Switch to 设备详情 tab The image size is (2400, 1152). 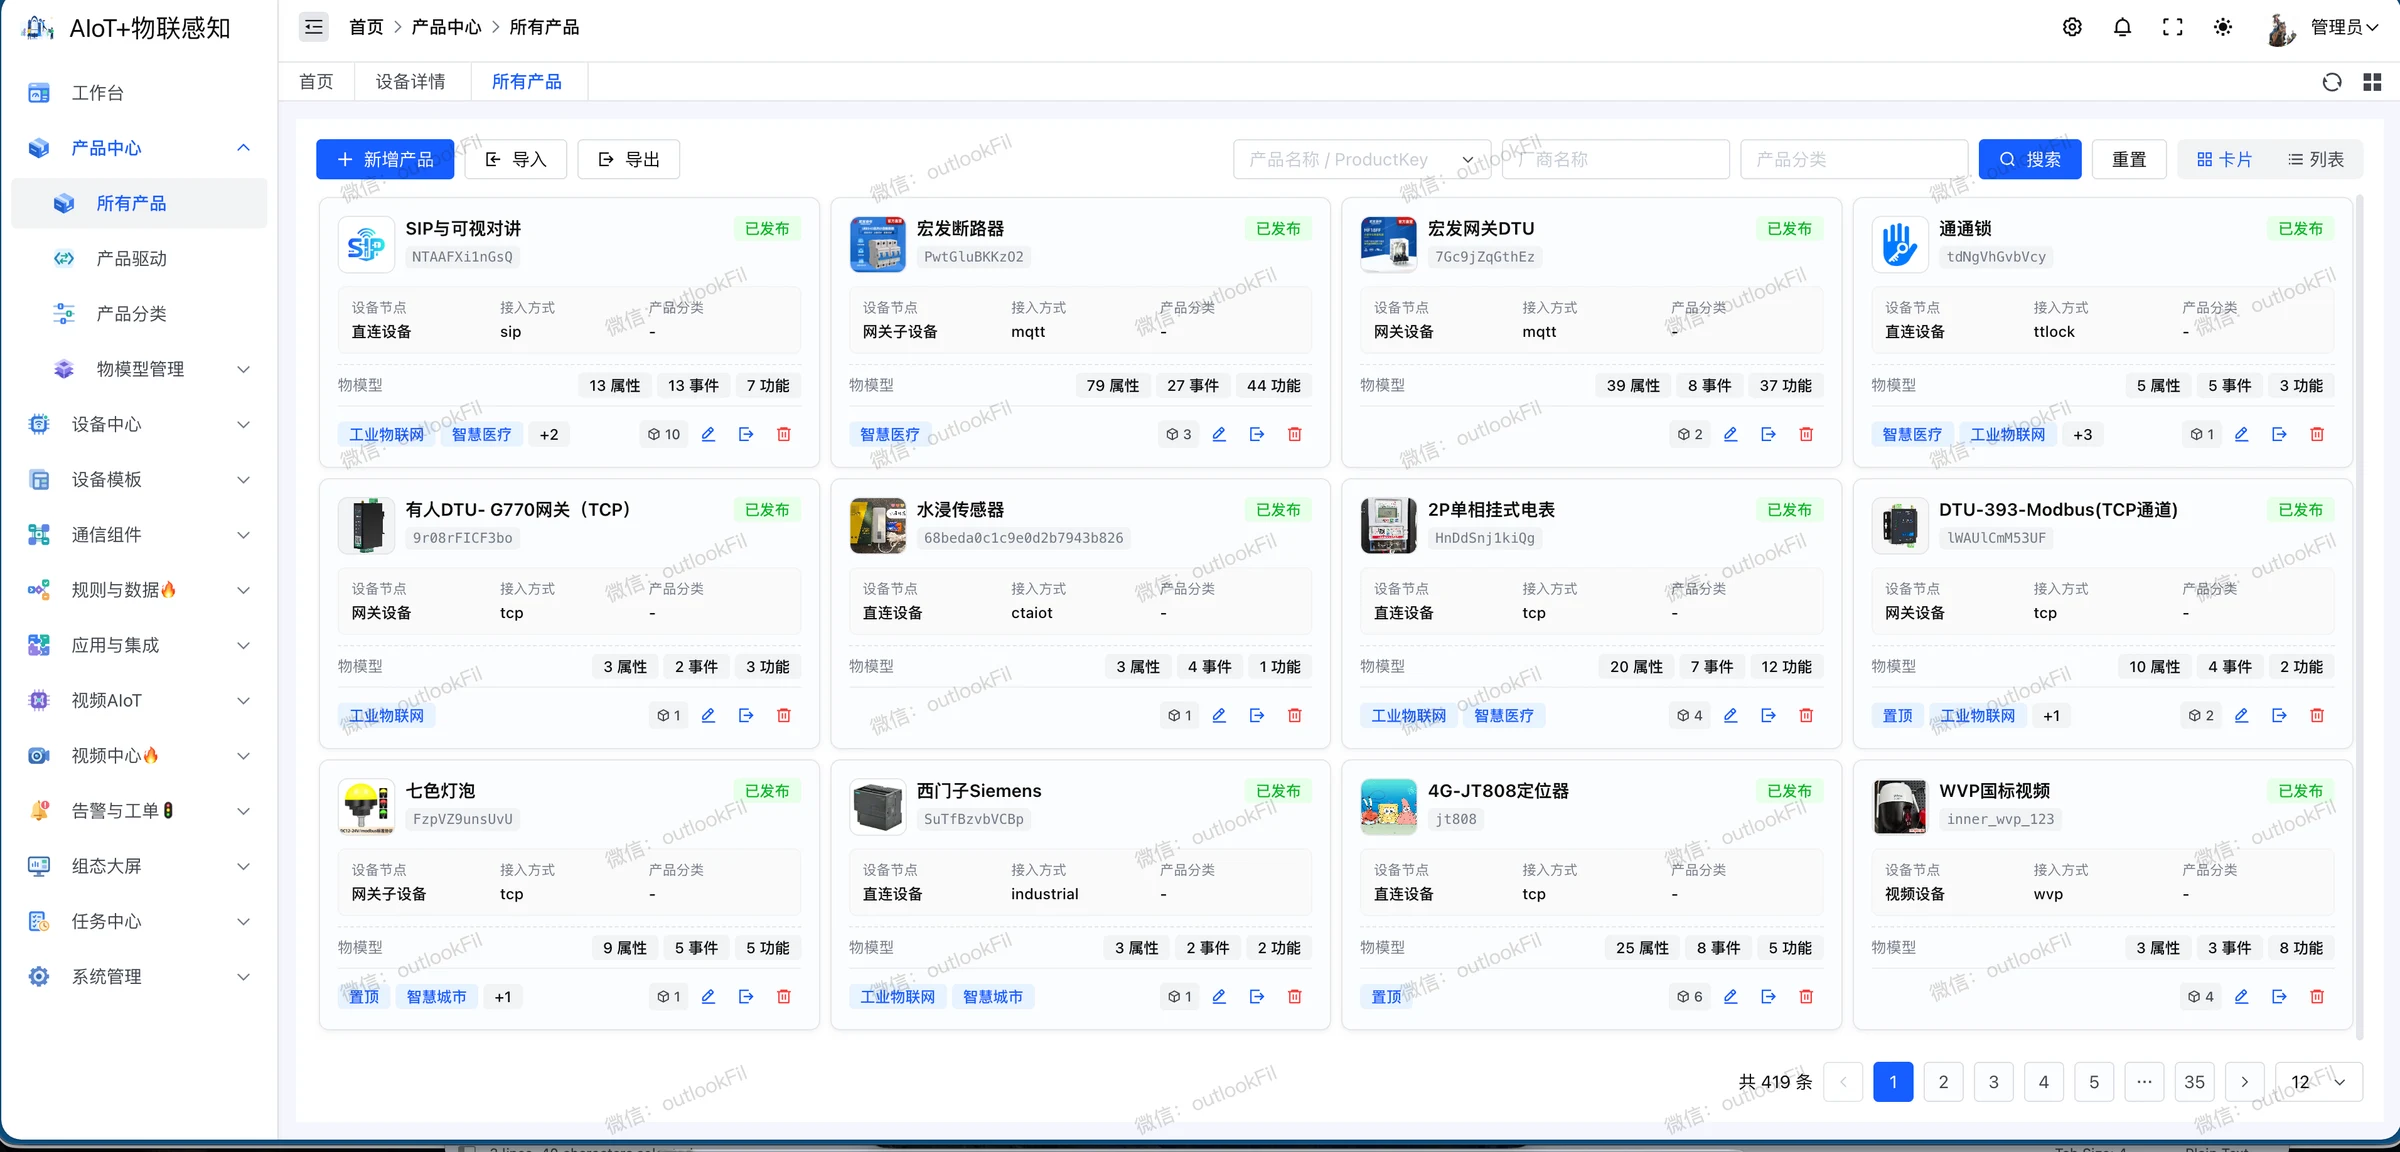(x=411, y=82)
